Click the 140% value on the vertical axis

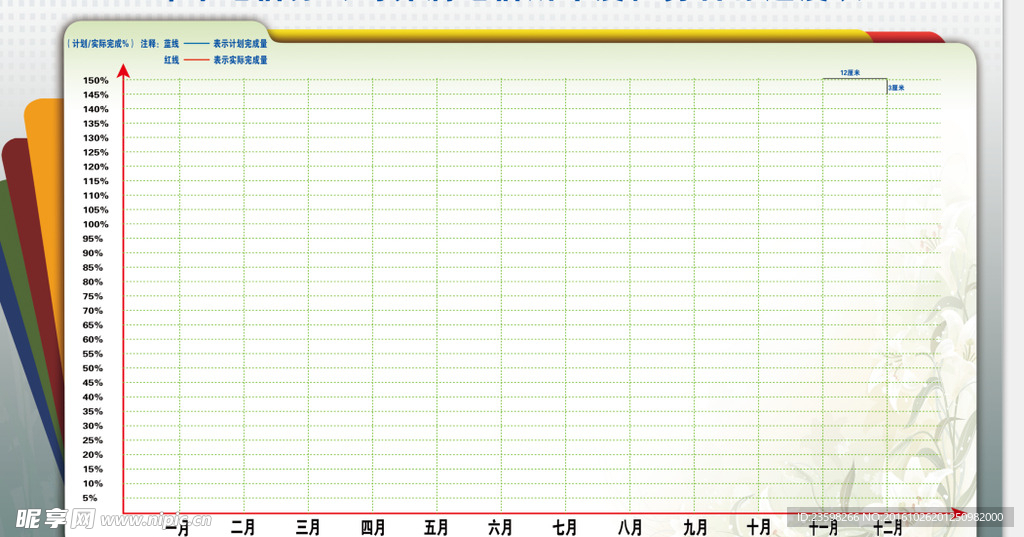[95, 109]
